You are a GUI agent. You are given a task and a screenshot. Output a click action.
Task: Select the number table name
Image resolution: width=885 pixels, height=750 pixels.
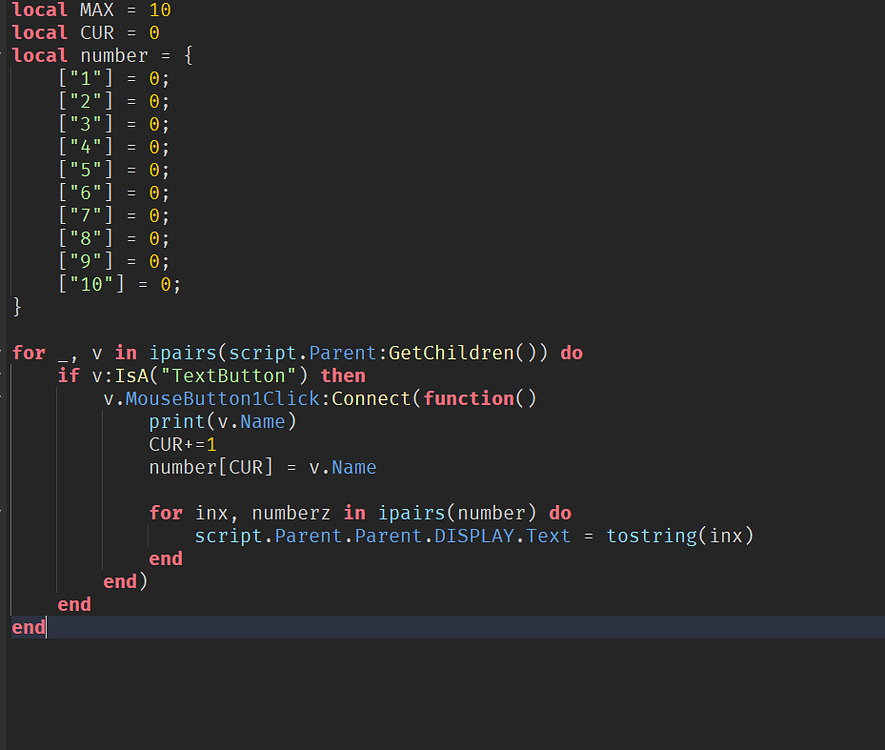(113, 55)
